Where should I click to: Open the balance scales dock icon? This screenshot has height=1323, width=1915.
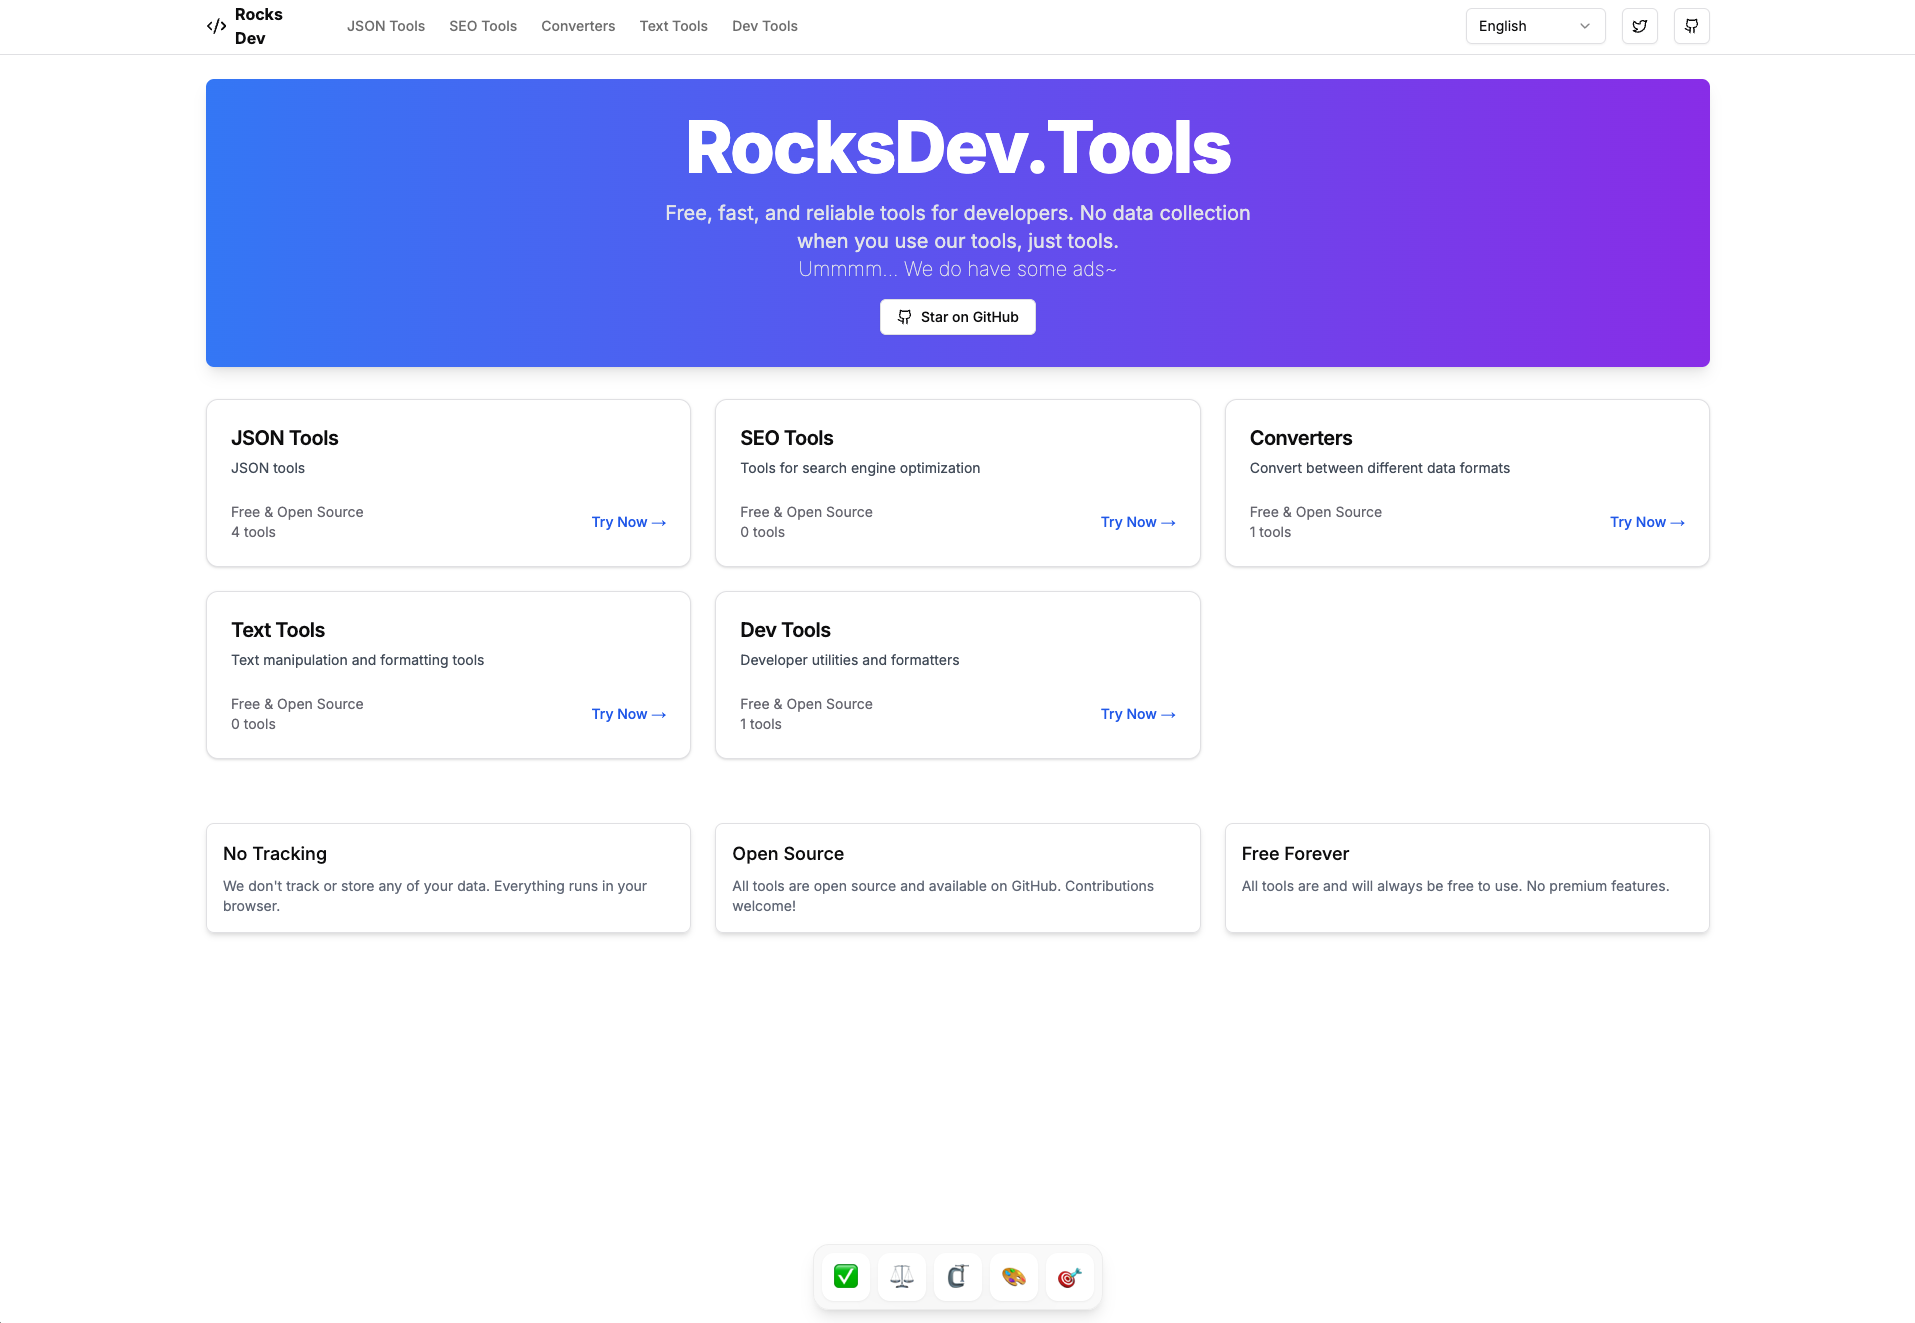(902, 1277)
